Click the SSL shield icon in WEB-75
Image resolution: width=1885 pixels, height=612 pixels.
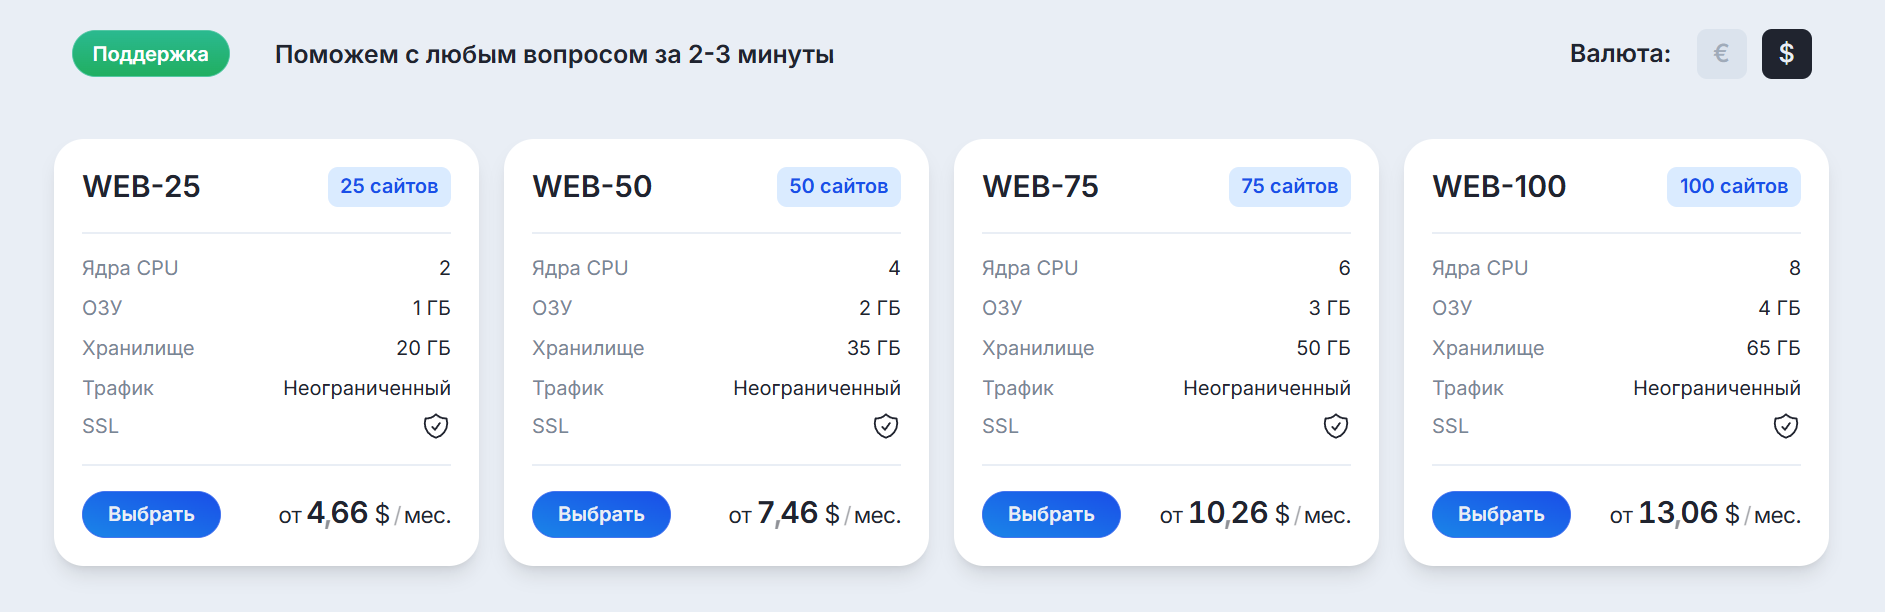(1336, 427)
